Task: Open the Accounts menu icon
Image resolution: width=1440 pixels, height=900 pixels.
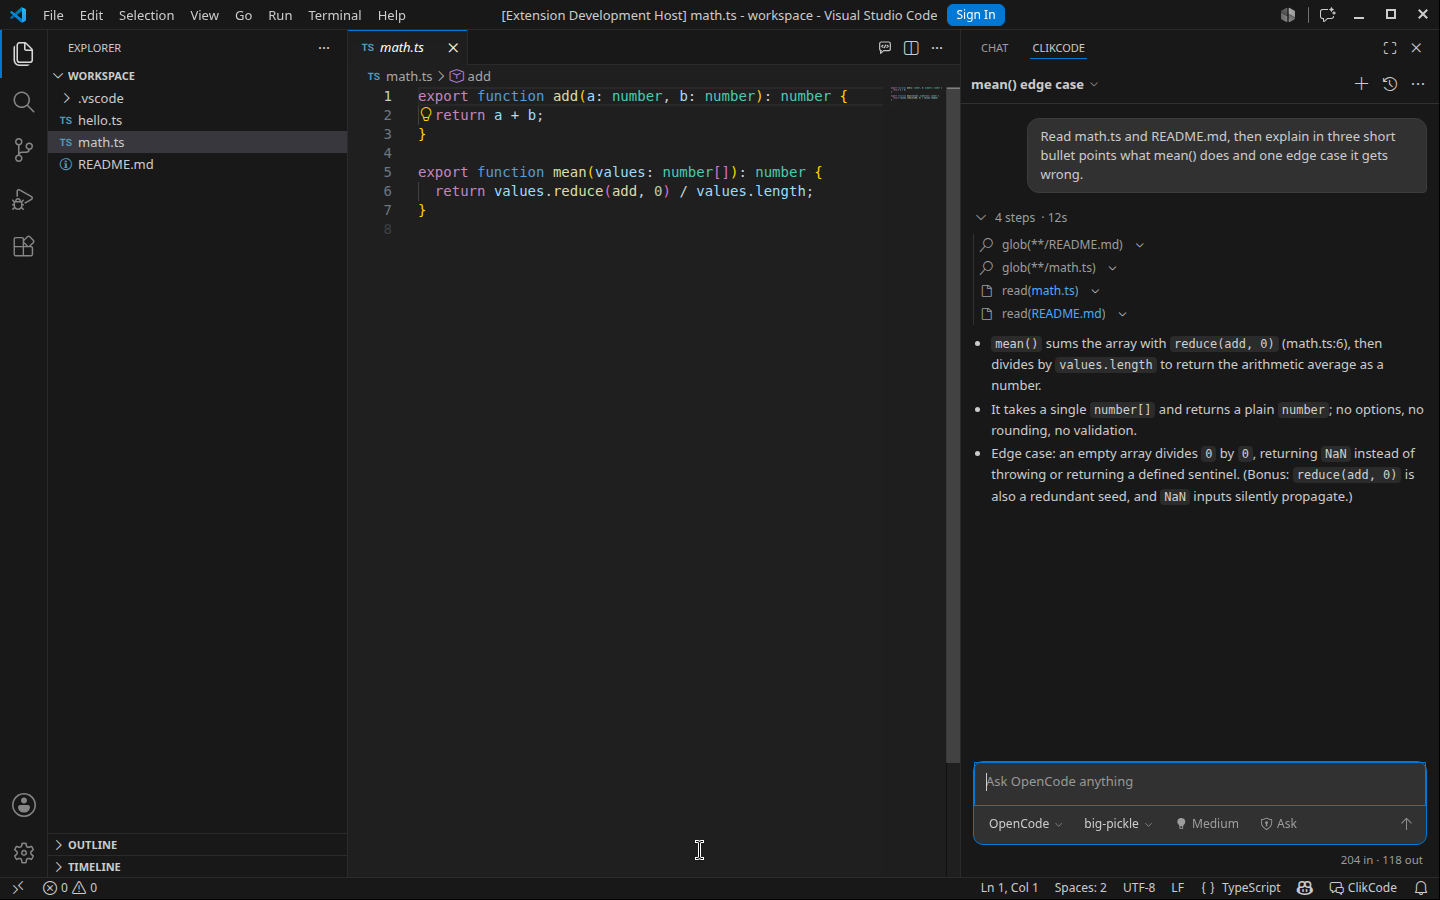Action: coord(23,805)
